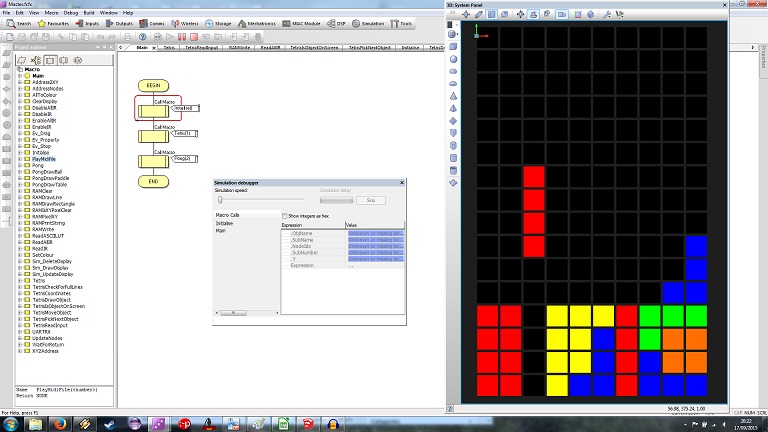Viewport: 768px width, 432px height.
Task: Click the pencil icon in System Panel toolbar
Action: (479, 14)
